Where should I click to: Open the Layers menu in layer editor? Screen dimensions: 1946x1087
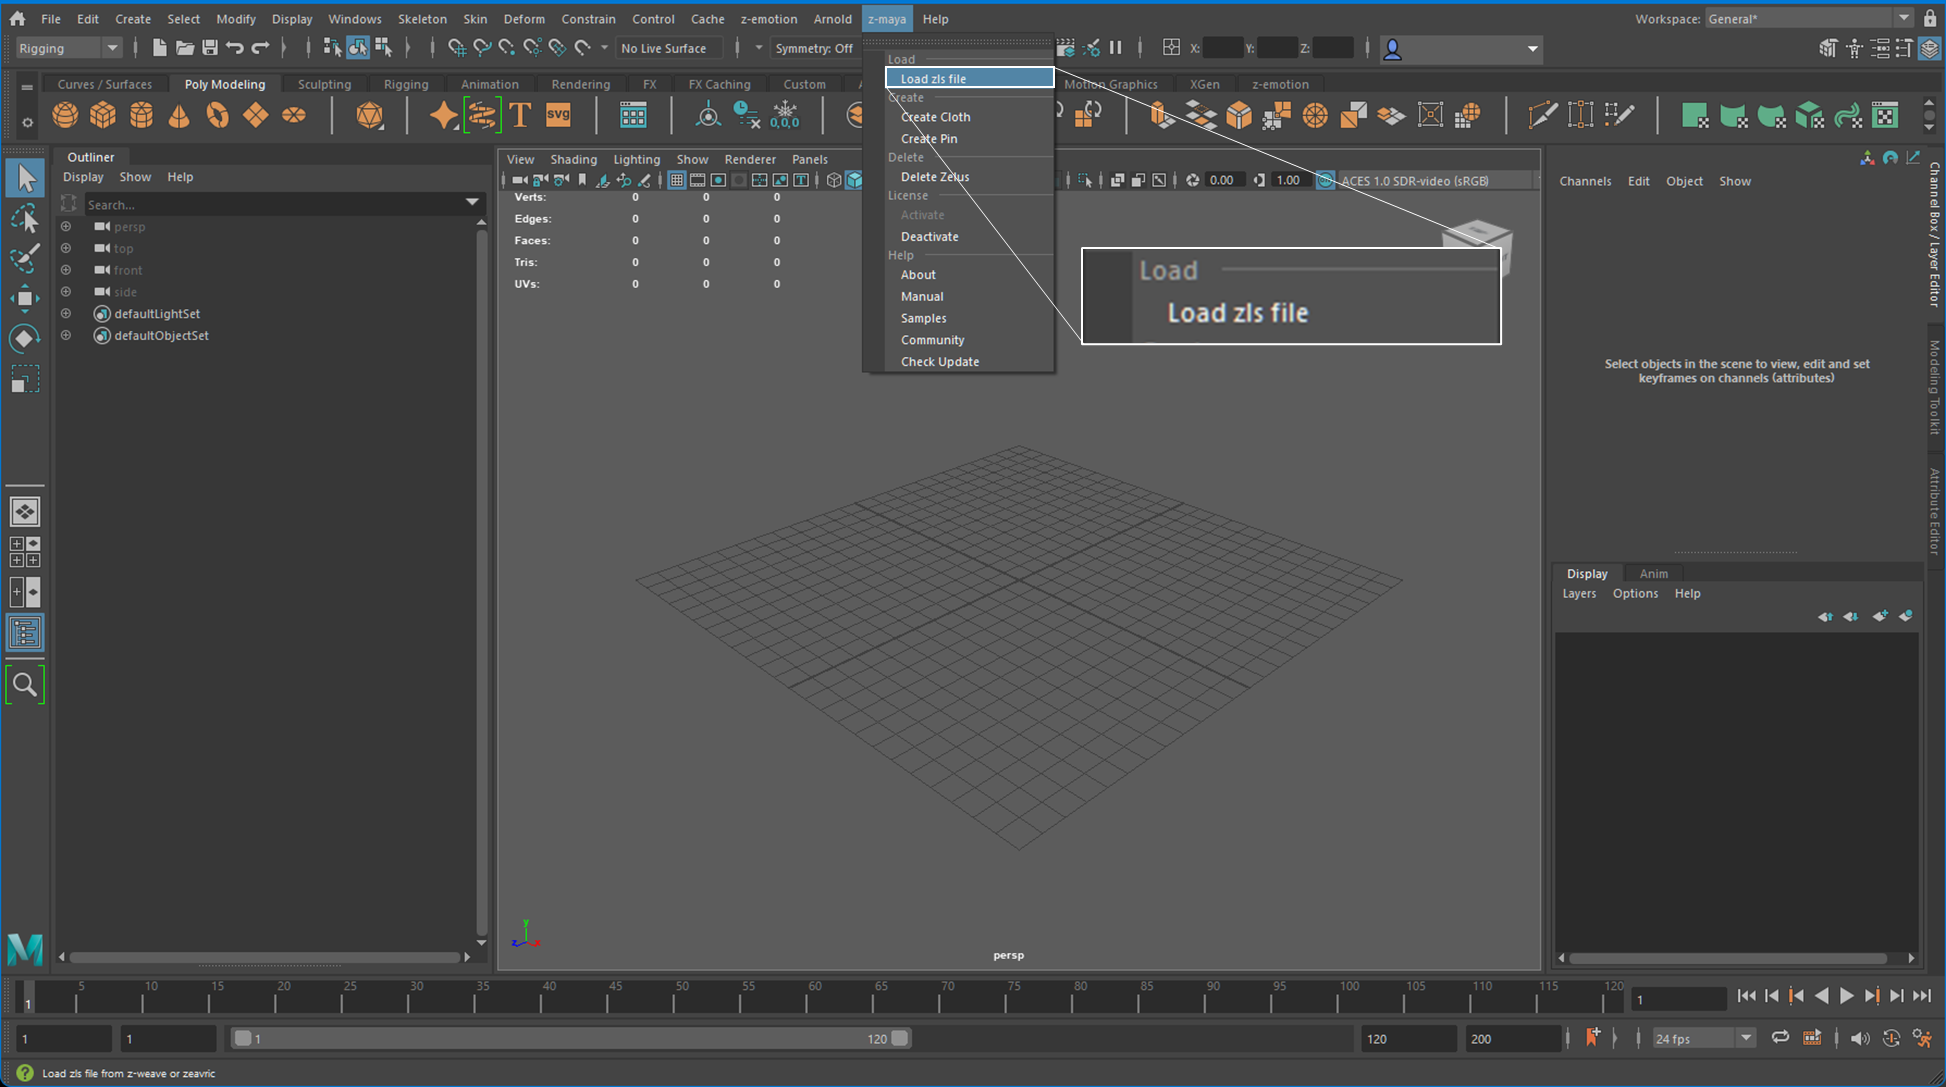click(x=1579, y=593)
